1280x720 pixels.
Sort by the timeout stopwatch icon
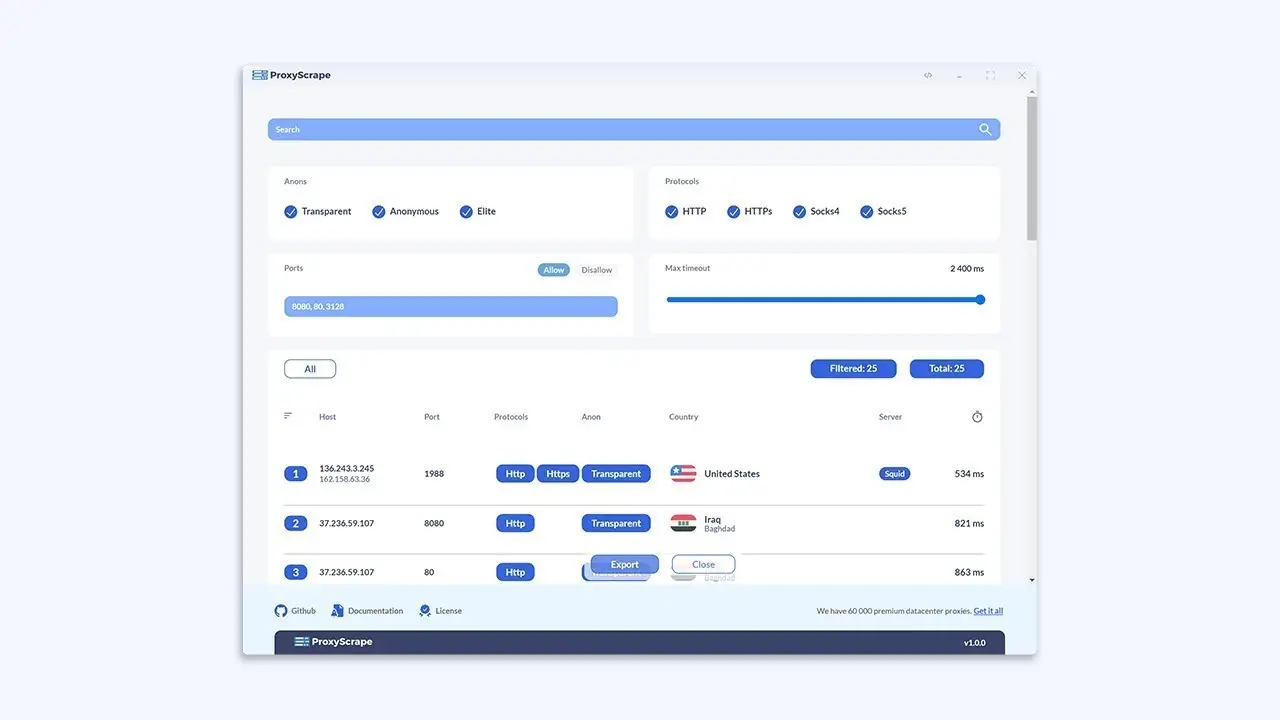977,417
